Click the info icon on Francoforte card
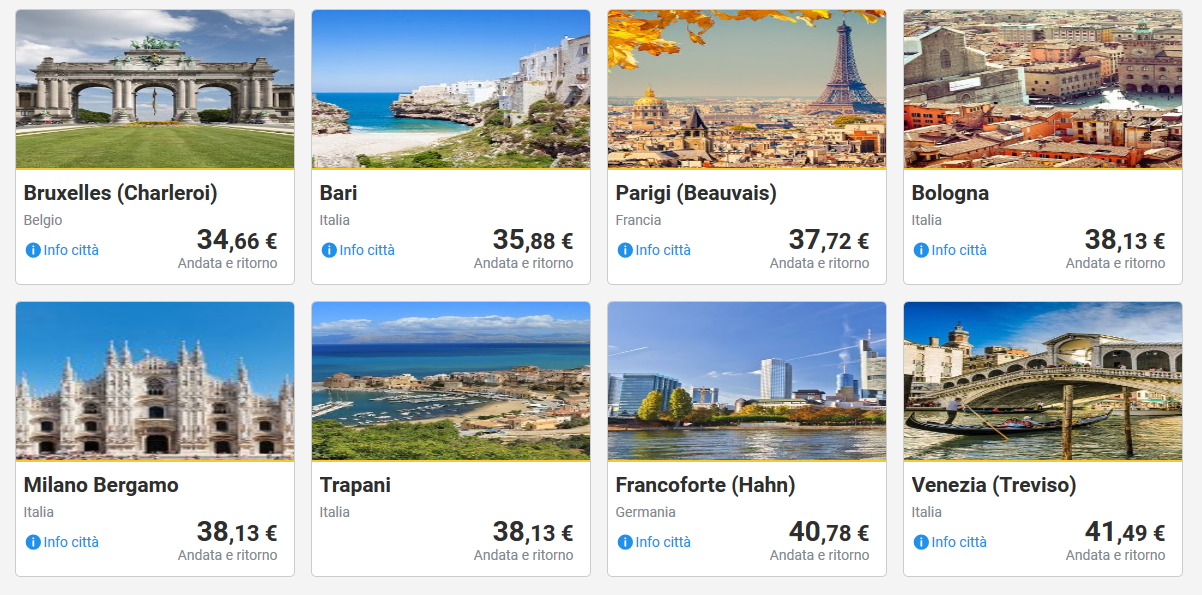 [x=625, y=542]
